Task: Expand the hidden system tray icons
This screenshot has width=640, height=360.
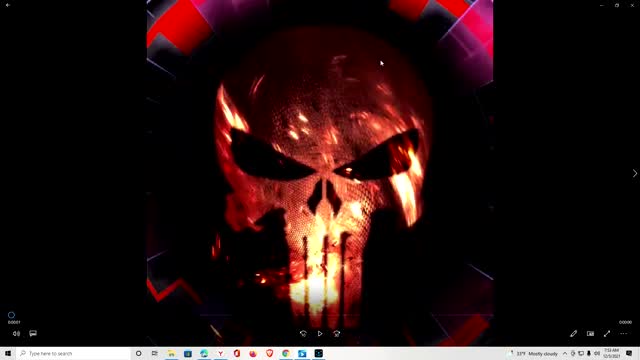Action: click(x=565, y=353)
